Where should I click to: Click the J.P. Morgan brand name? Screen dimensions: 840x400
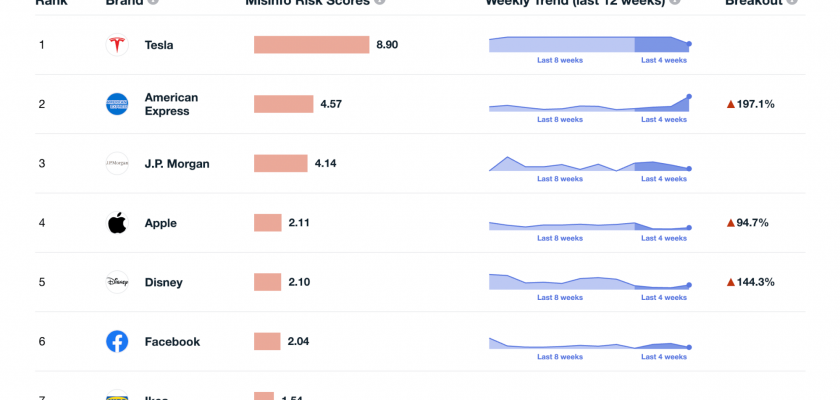coord(177,163)
